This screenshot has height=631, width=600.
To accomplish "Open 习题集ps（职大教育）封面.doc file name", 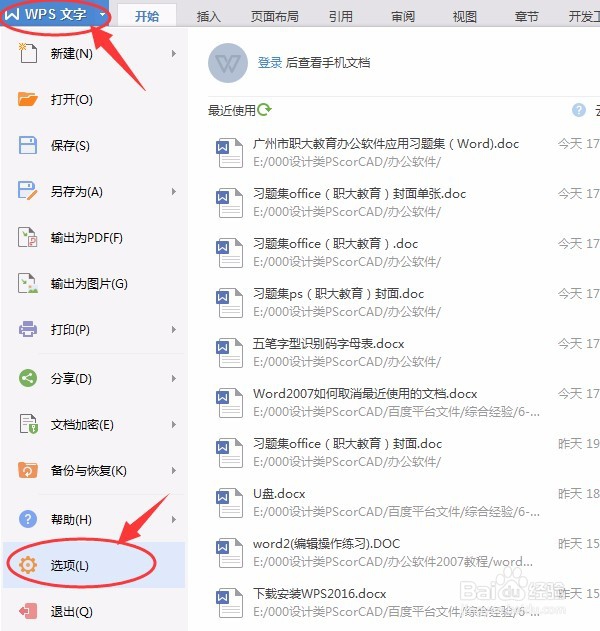I will pos(338,293).
